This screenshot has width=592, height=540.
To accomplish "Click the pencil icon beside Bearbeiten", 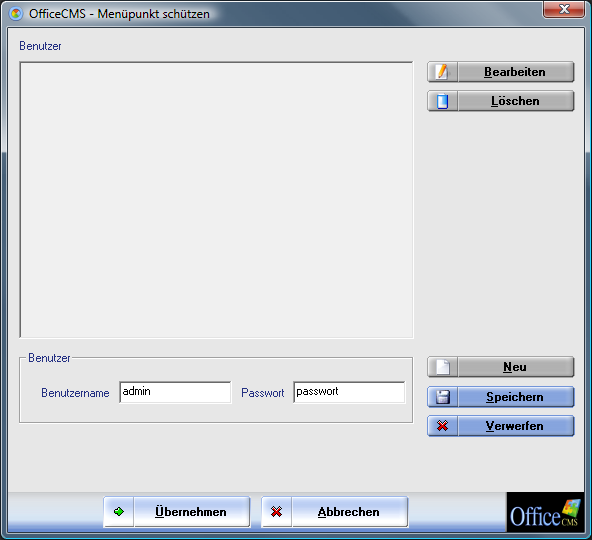I will 442,72.
